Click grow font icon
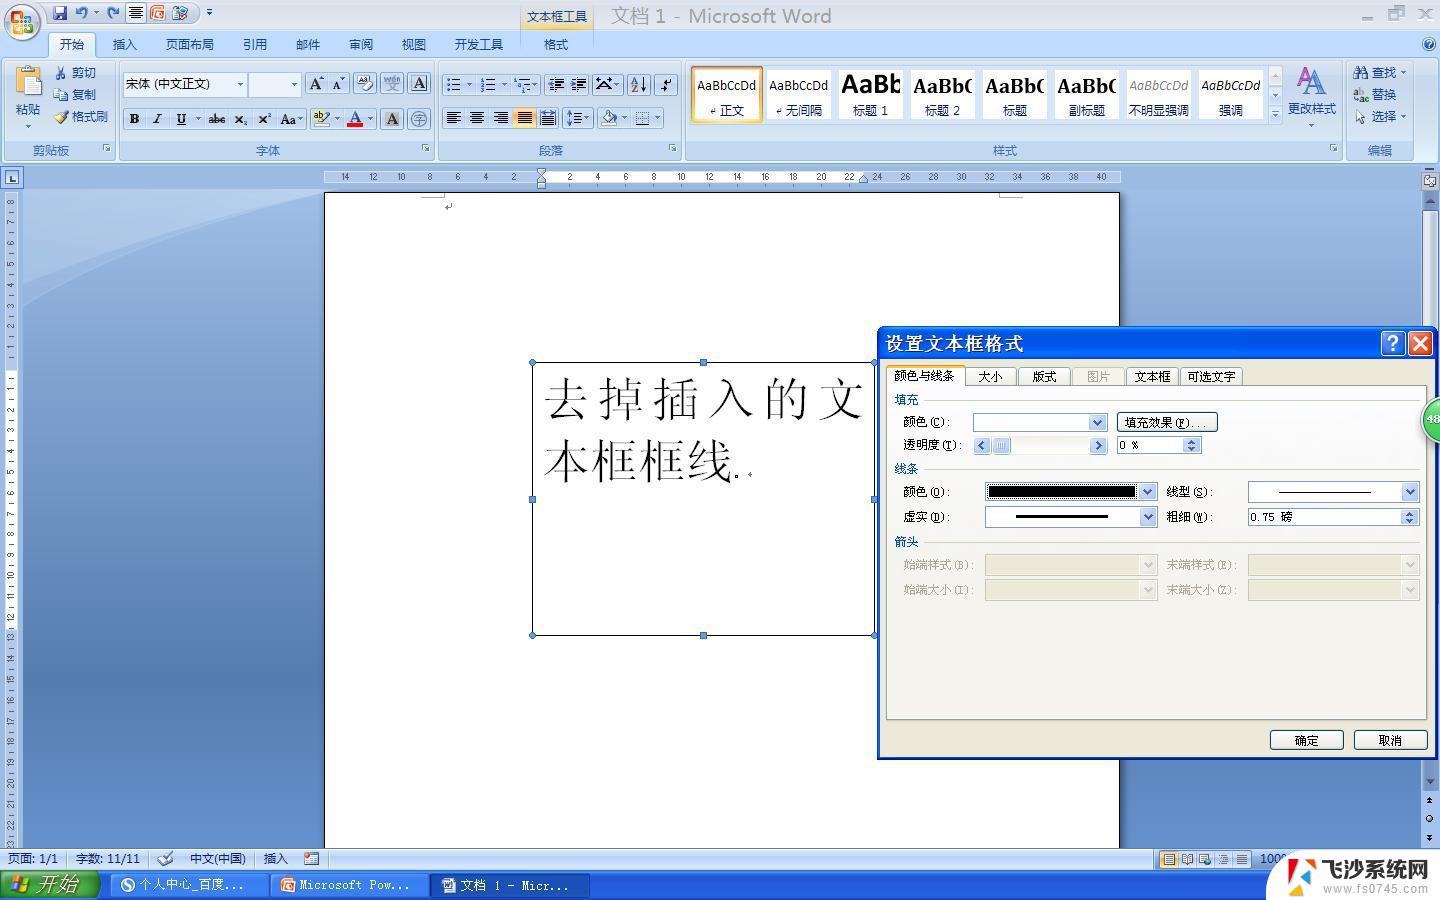1440x900 pixels. click(315, 84)
